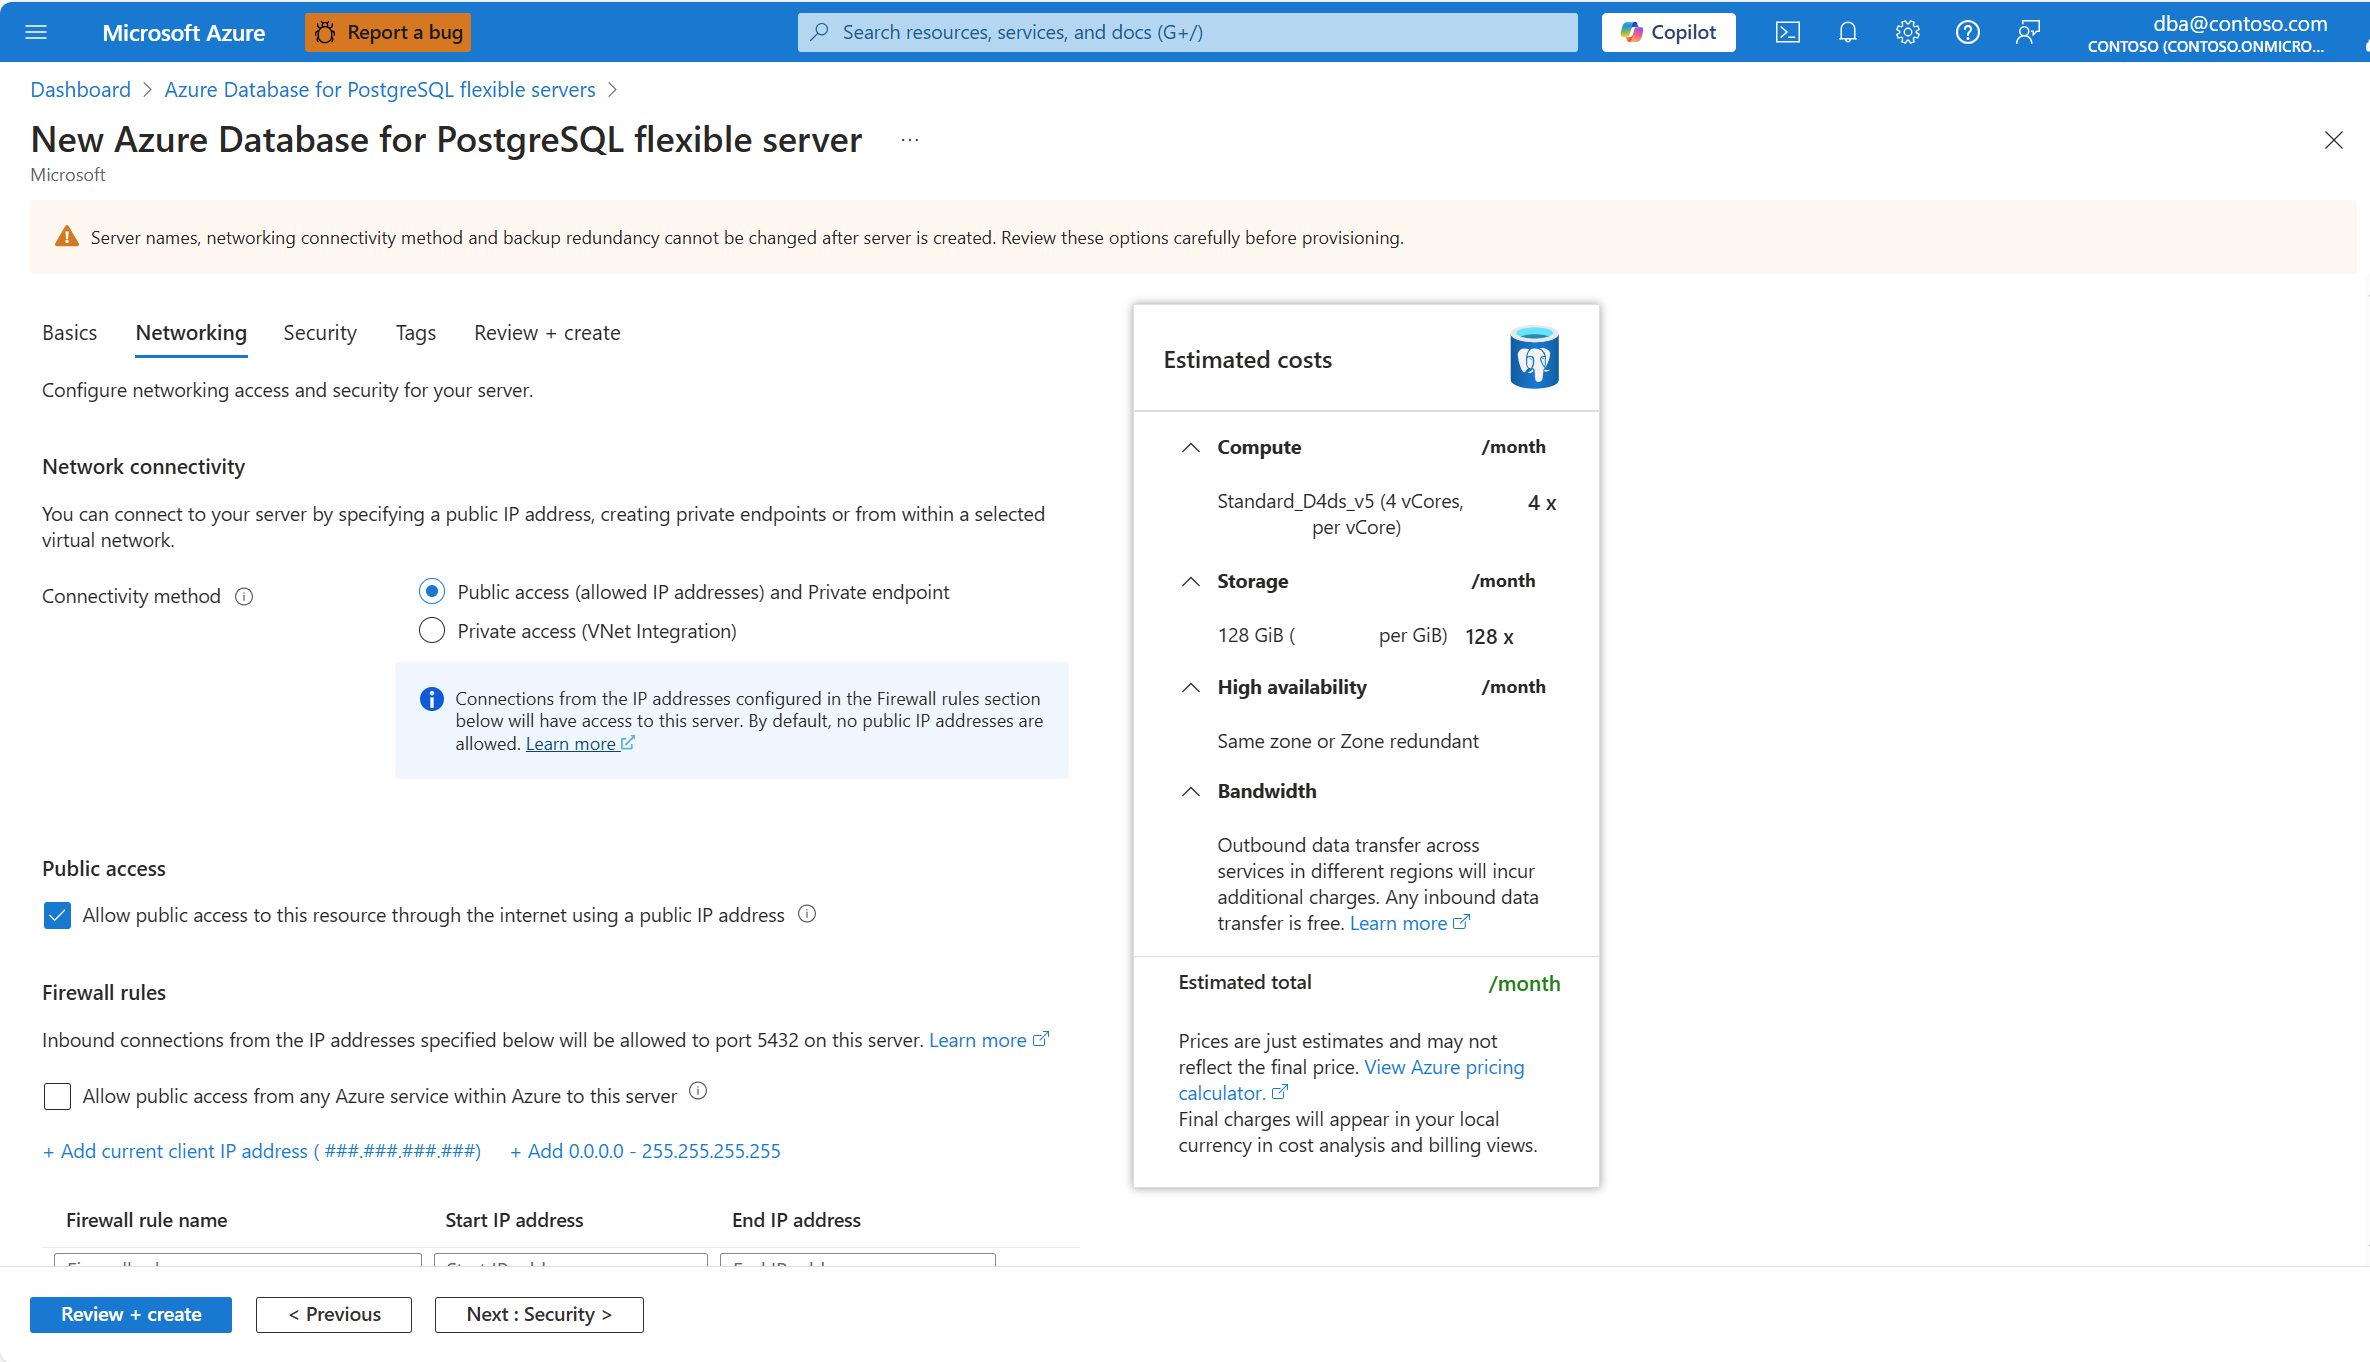The image size is (2370, 1362).
Task: Focus the portal search resources box
Action: point(1187,32)
